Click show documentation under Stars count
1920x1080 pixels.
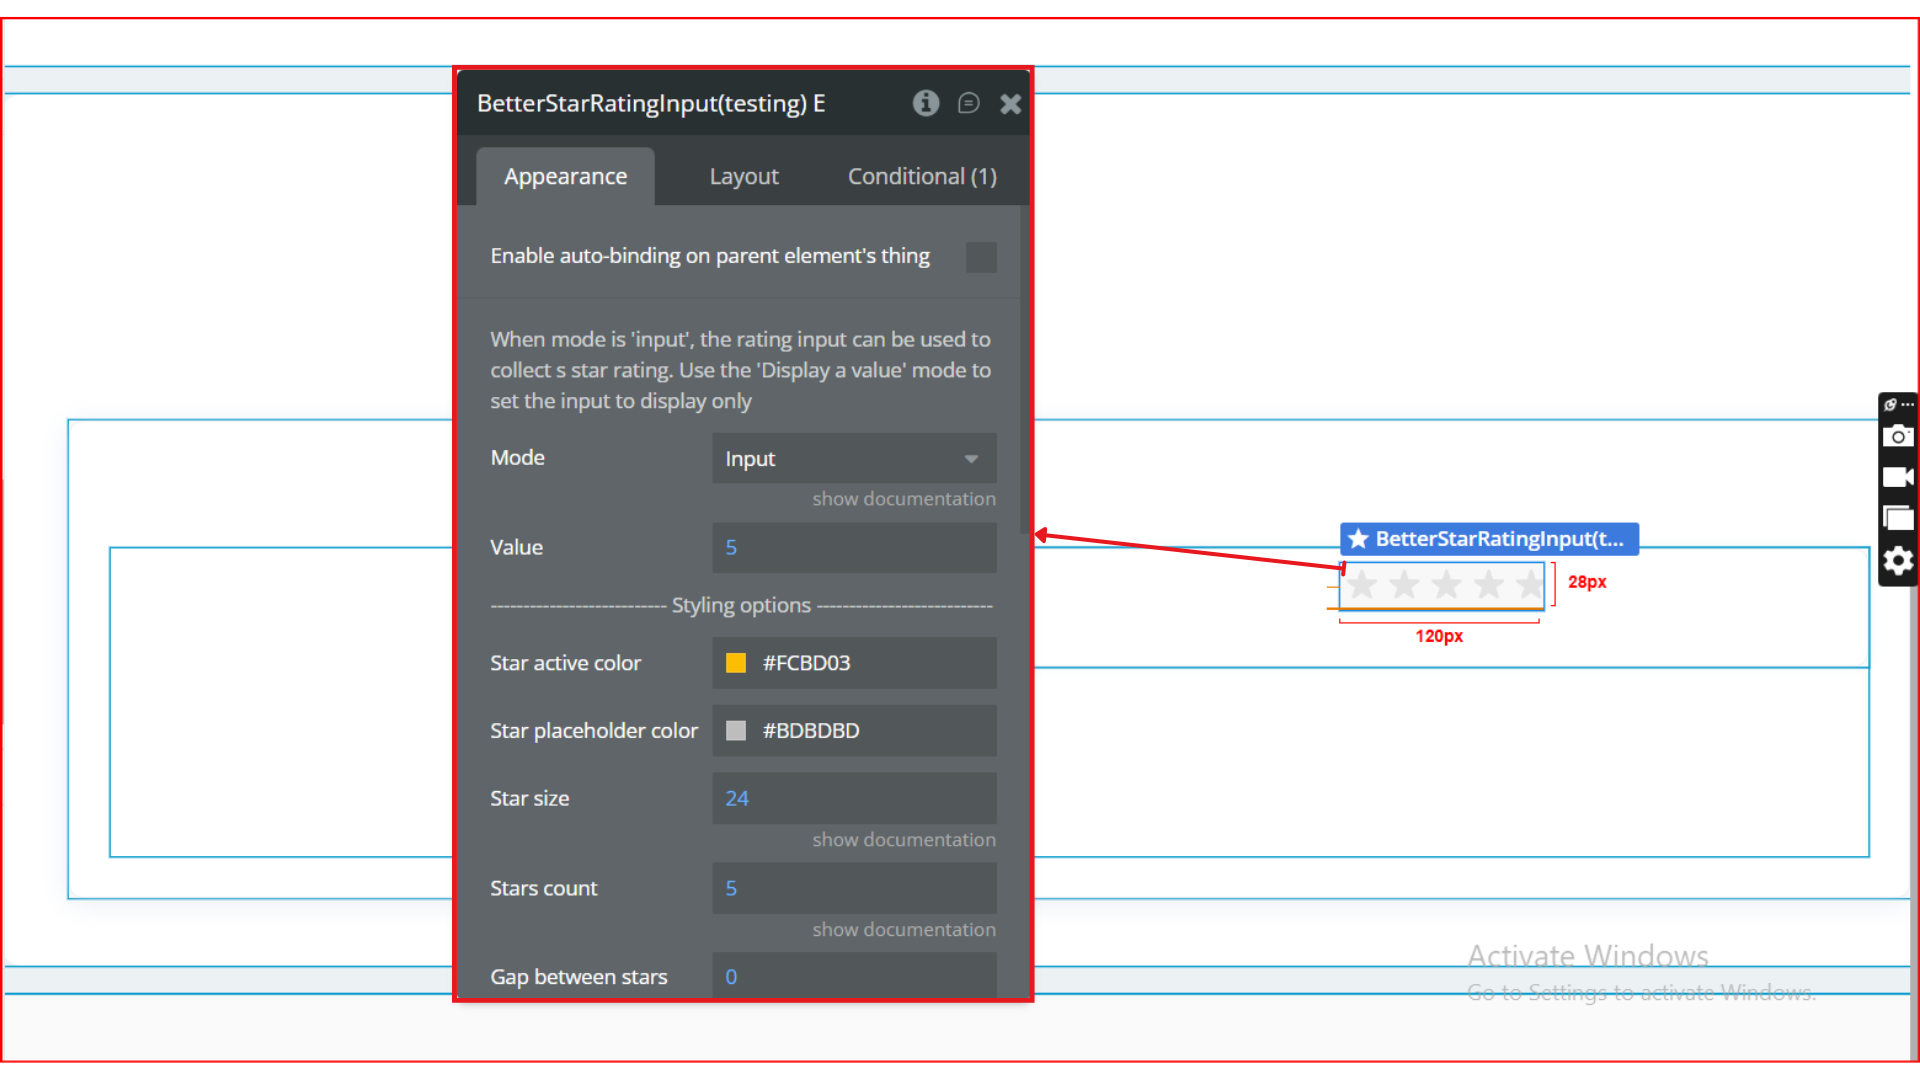pyautogui.click(x=903, y=930)
